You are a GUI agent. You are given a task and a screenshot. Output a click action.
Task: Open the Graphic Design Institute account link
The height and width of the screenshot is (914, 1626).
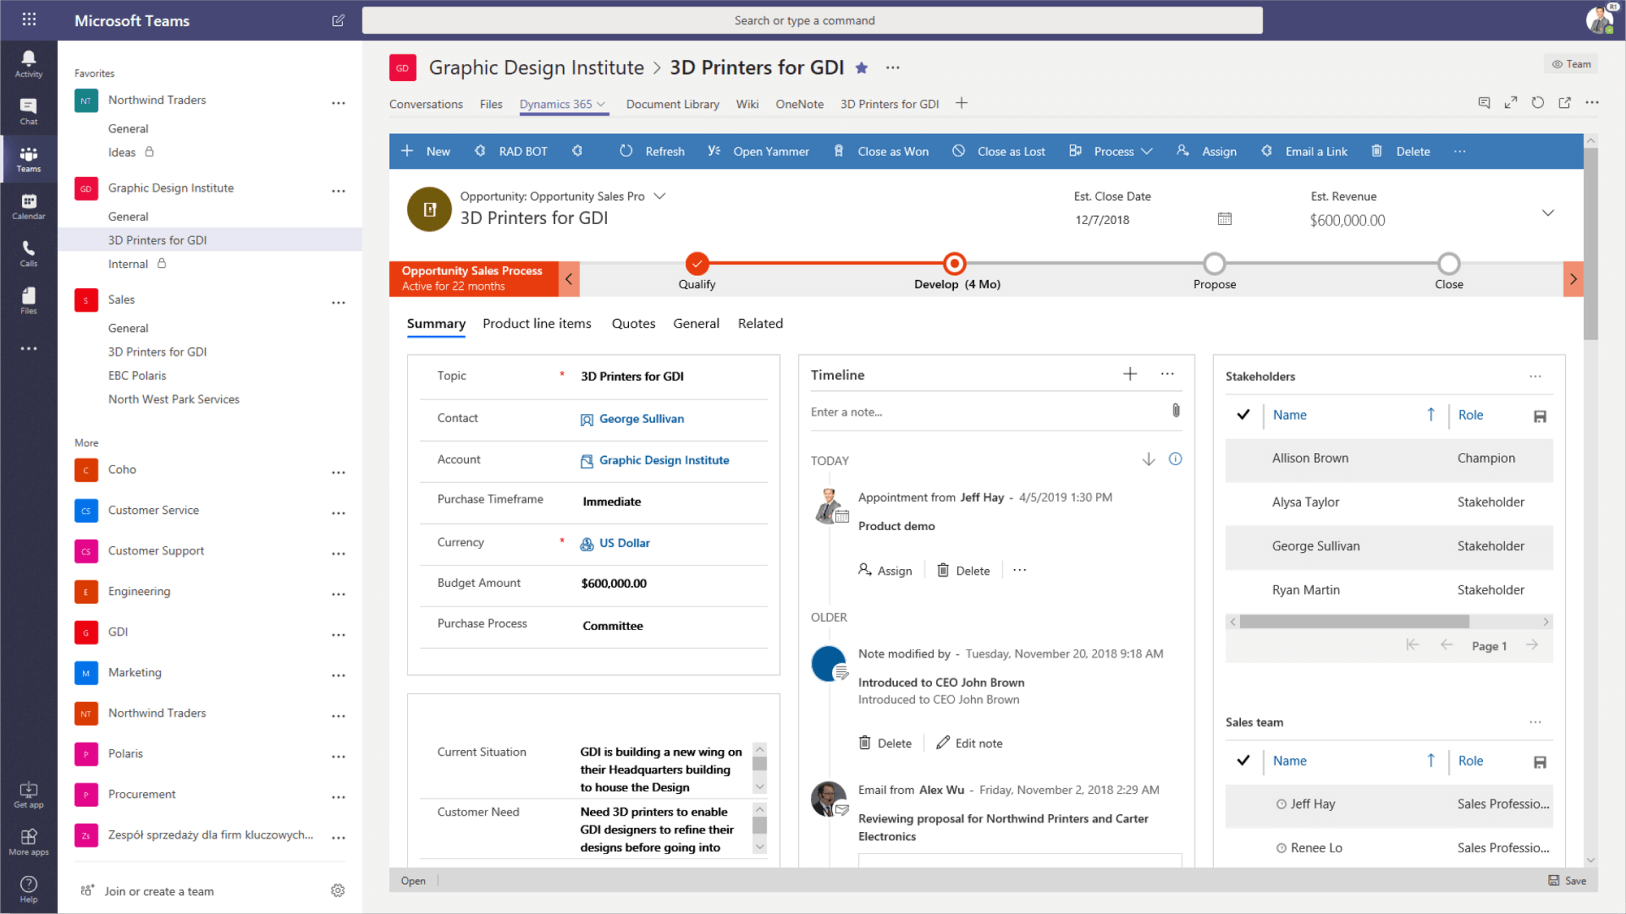point(664,460)
